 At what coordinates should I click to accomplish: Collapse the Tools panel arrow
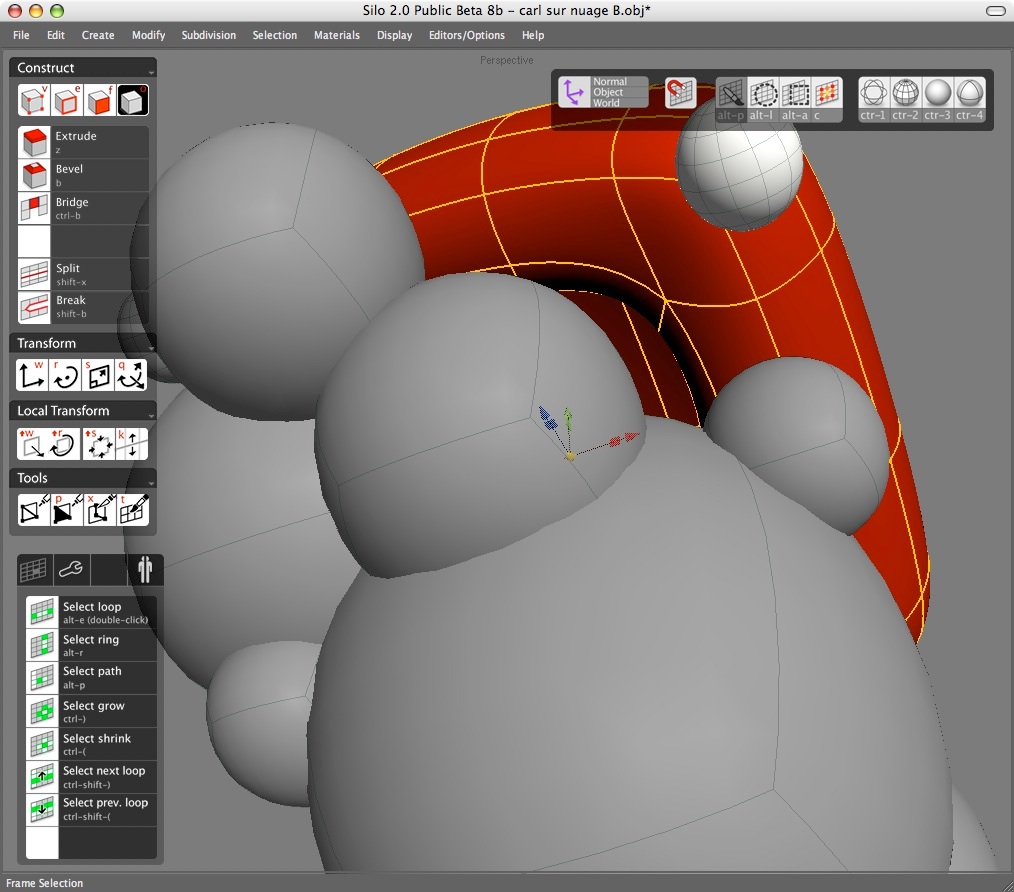[151, 481]
